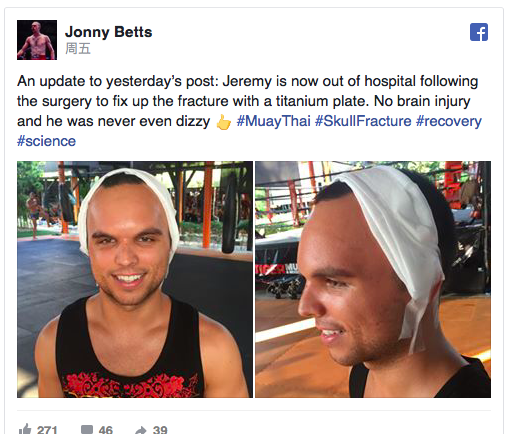View the 39 shares count
This screenshot has width=514, height=444.
point(160,430)
